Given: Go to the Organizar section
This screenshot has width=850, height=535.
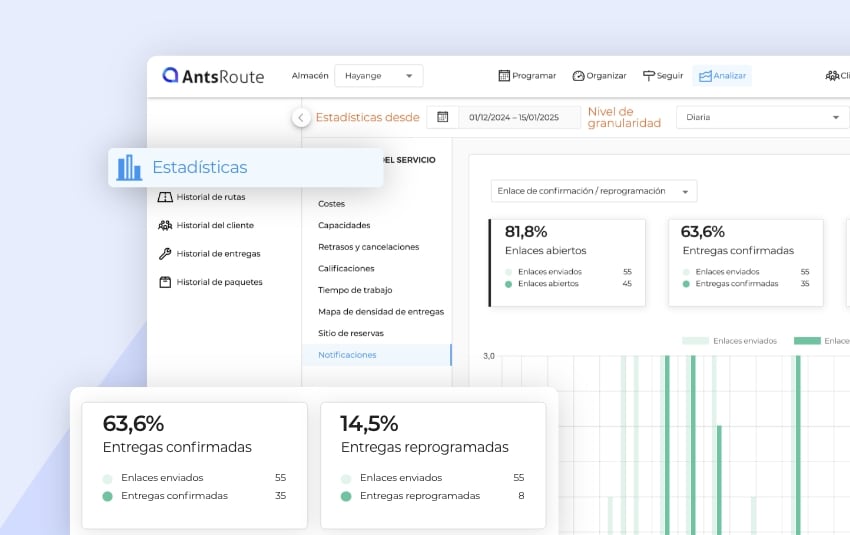Looking at the screenshot, I should [x=599, y=76].
